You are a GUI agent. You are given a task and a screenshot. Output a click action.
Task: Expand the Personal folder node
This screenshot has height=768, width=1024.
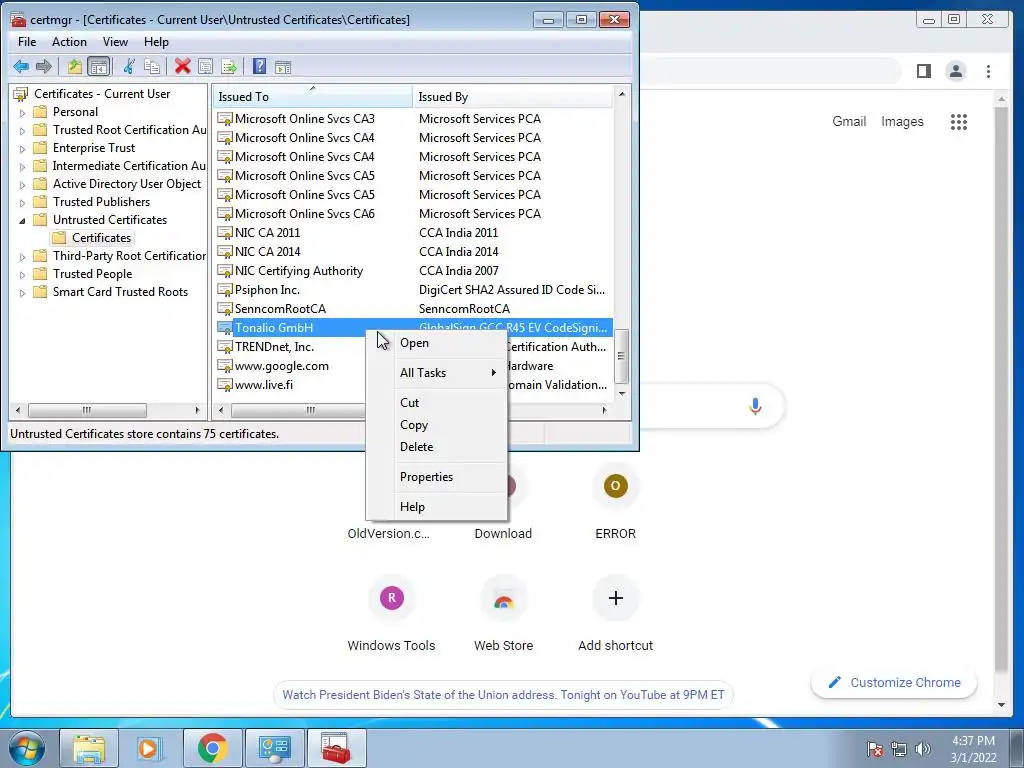(x=22, y=113)
